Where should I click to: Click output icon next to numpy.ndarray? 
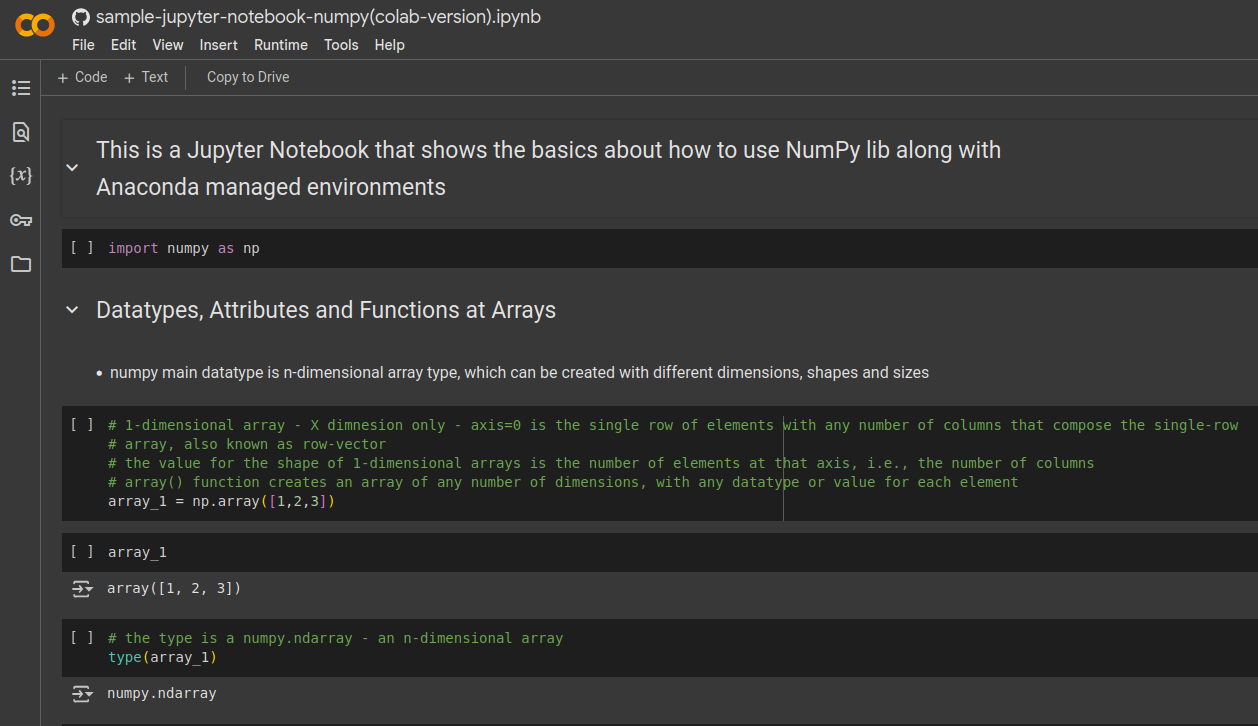(82, 694)
